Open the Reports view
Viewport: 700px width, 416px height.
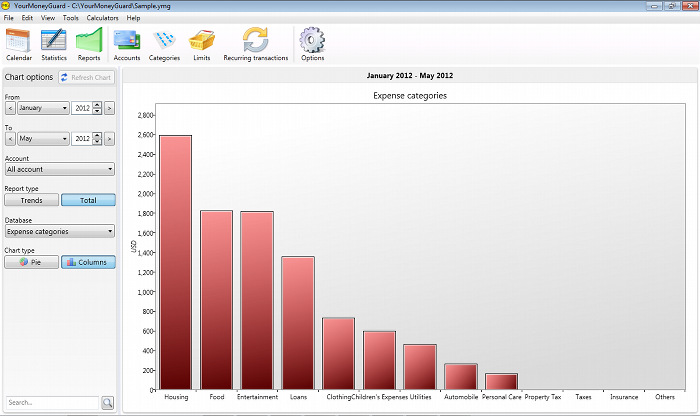89,45
